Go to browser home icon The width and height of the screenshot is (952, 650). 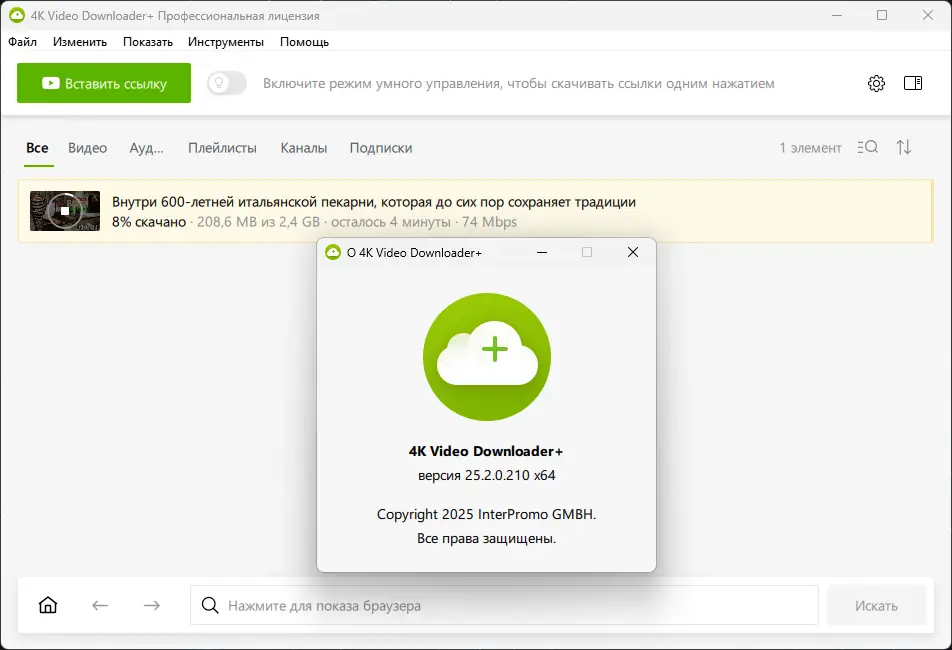[48, 605]
